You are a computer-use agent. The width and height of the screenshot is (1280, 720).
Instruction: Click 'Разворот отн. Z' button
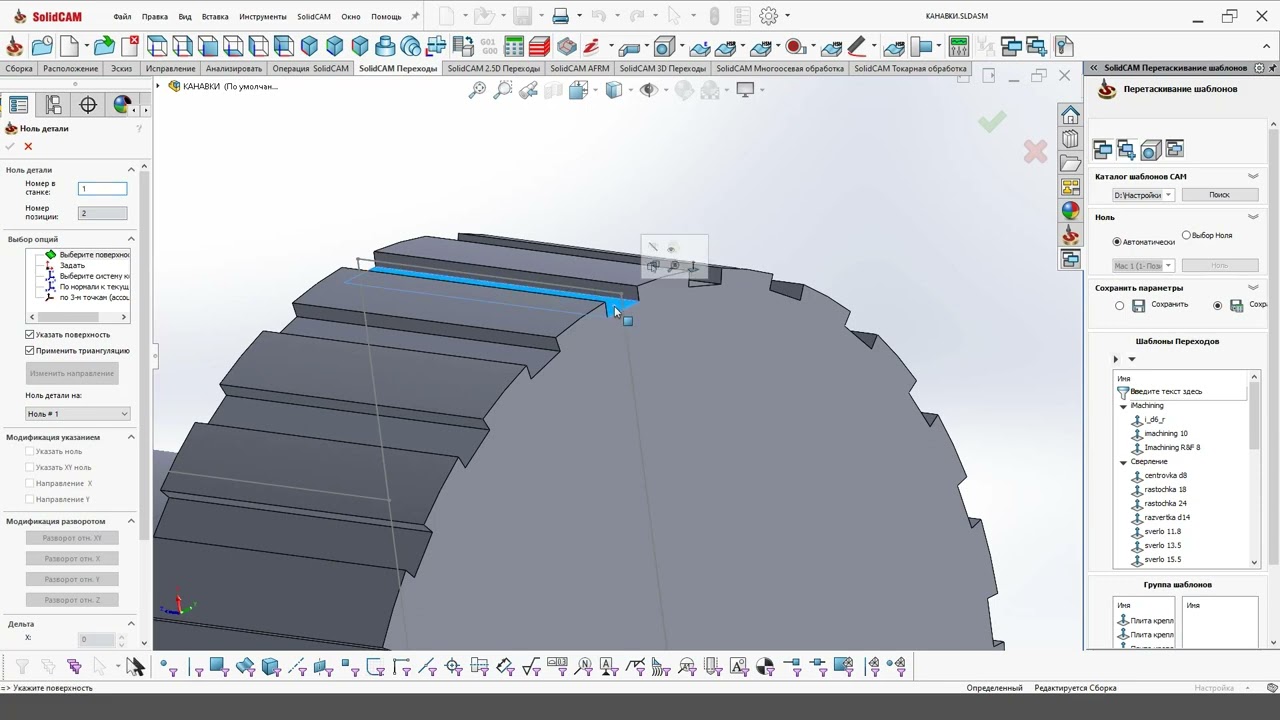click(x=72, y=600)
